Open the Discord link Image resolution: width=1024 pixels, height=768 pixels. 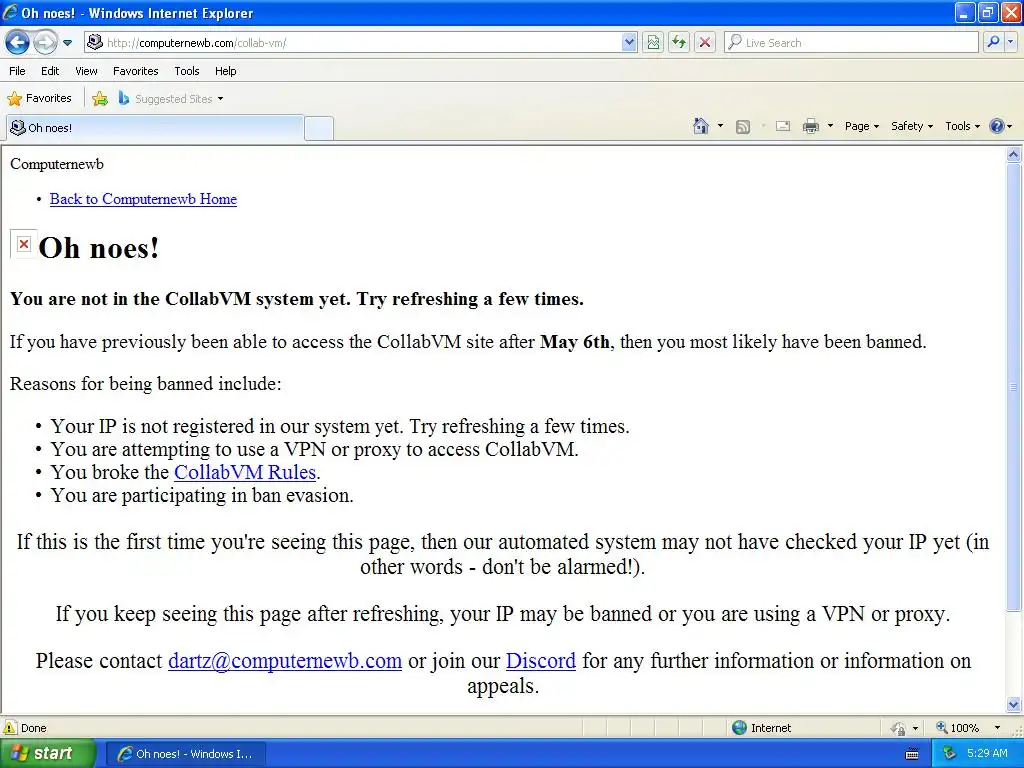pyautogui.click(x=541, y=661)
